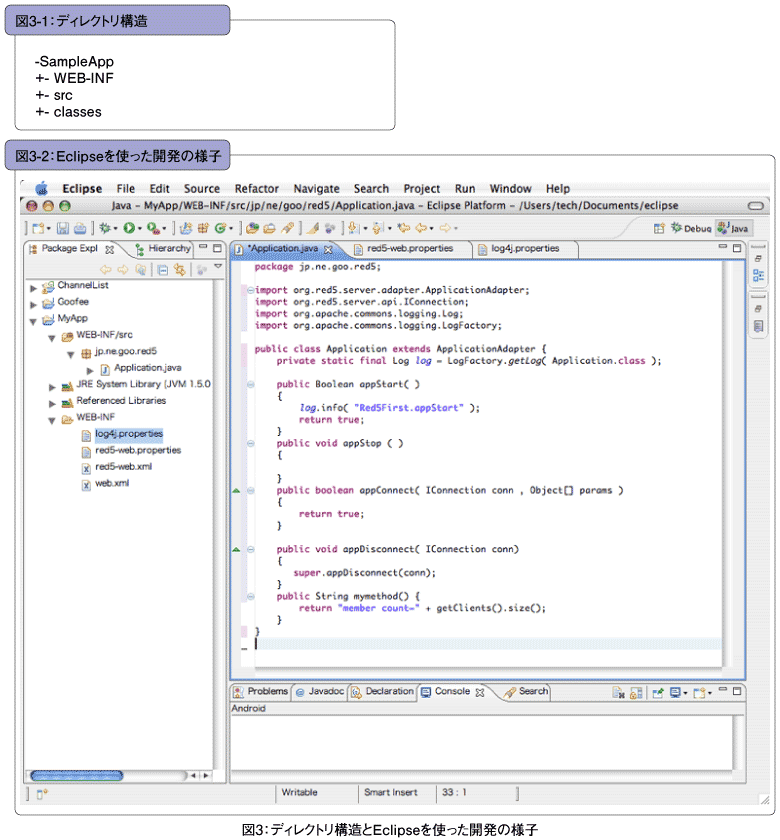Click the Print icon in the toolbar
The height and width of the screenshot is (840, 780).
[x=80, y=228]
